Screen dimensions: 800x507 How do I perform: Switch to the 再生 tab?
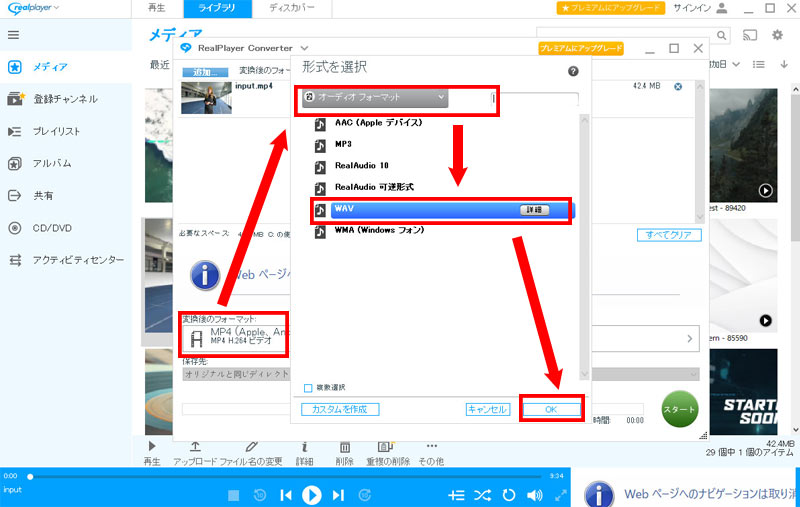tap(157, 8)
